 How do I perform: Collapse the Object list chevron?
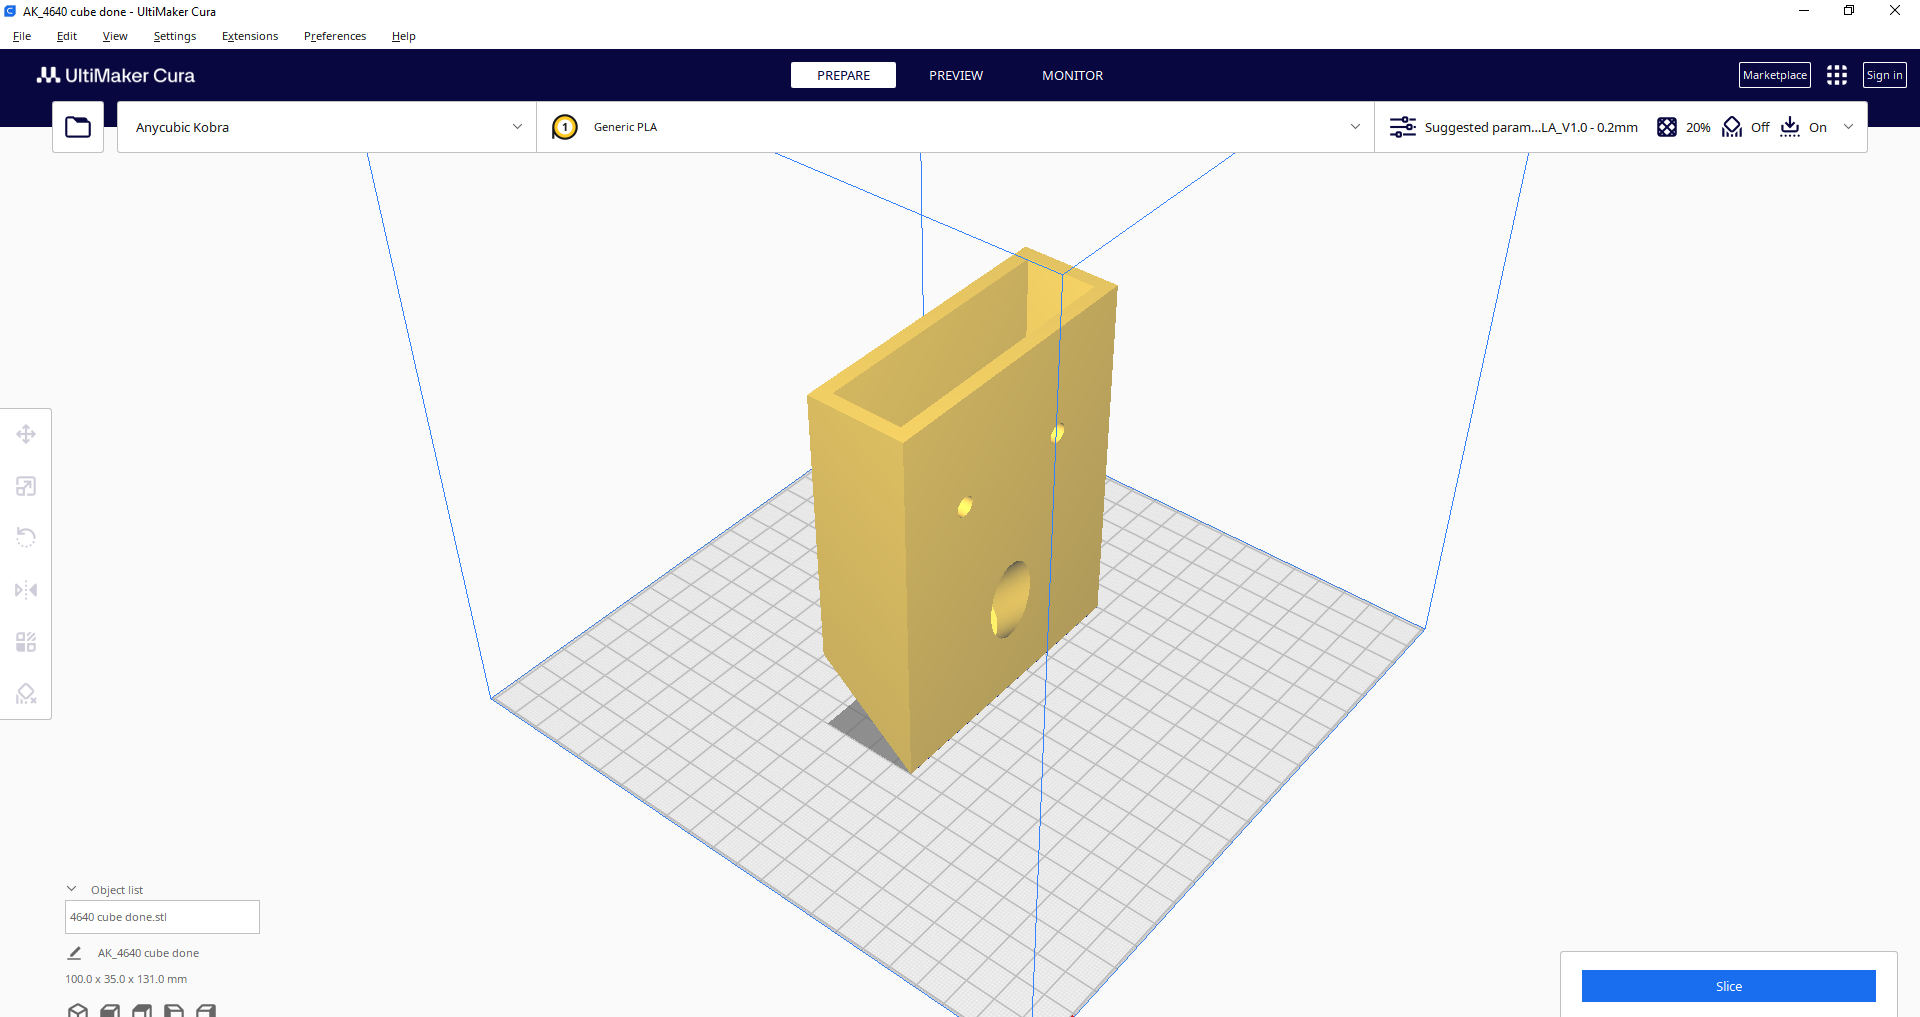pyautogui.click(x=72, y=889)
